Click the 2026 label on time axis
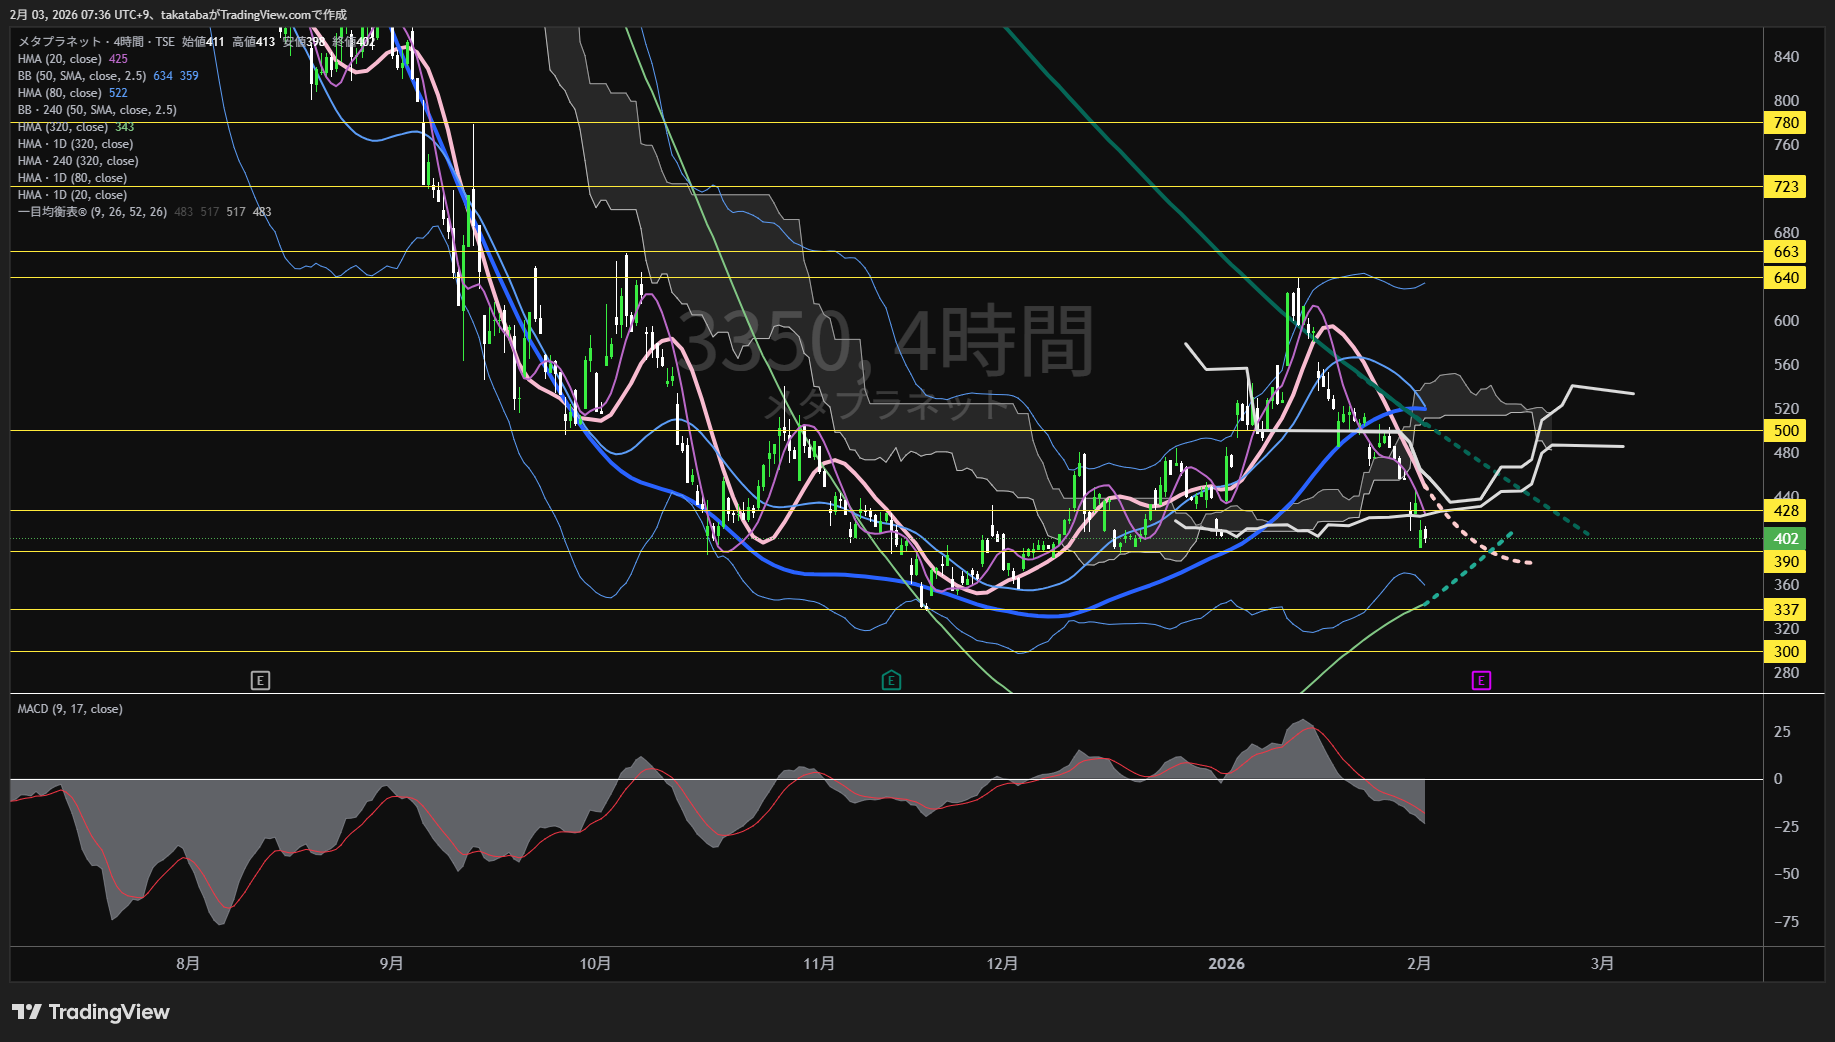This screenshot has height=1042, width=1835. coord(1226,964)
